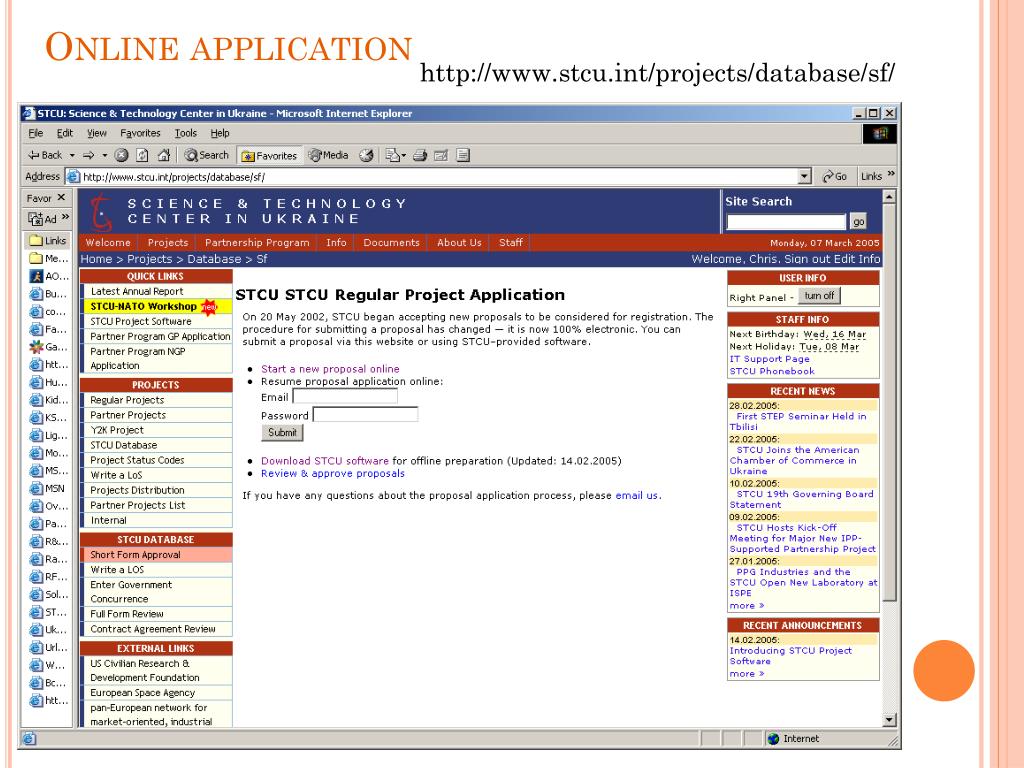
Task: Select the About Us nav tab
Action: point(459,242)
